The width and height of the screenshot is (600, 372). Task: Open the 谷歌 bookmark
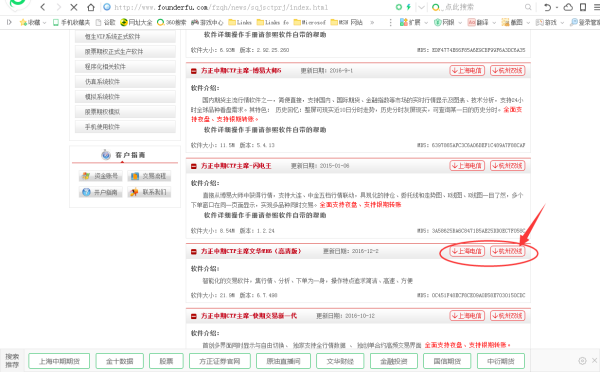[106, 23]
